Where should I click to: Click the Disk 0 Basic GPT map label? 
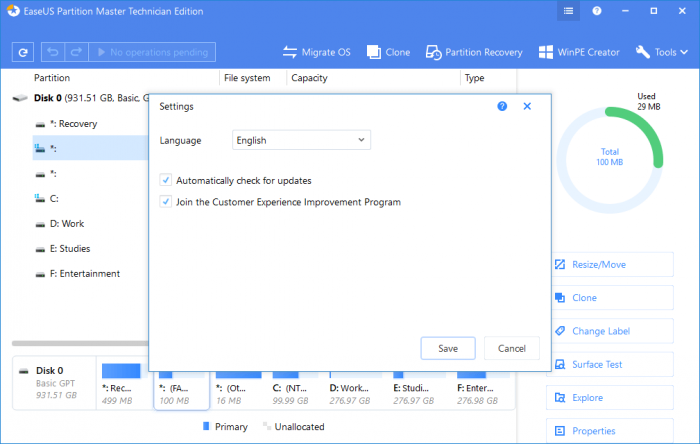coord(54,383)
